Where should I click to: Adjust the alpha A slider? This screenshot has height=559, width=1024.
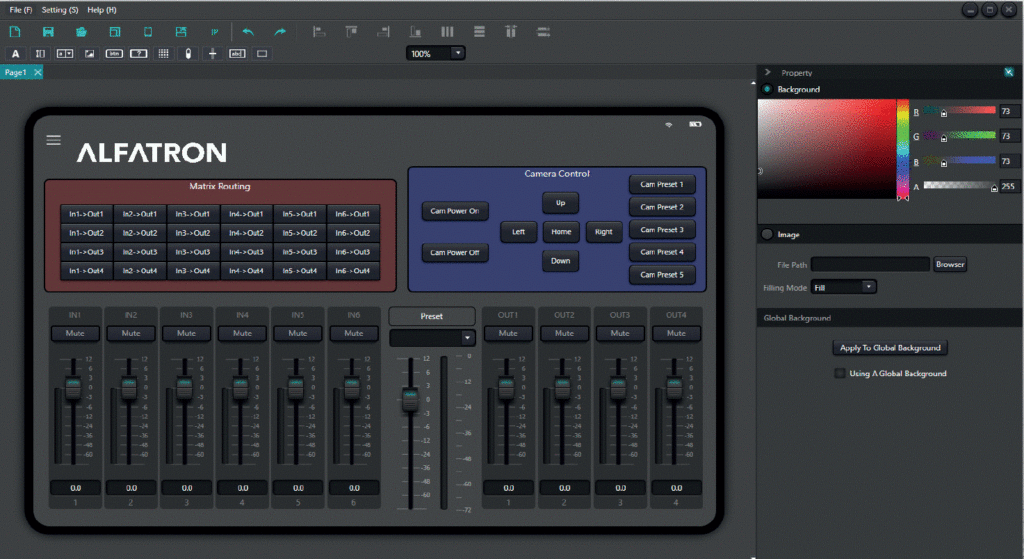[x=961, y=186]
